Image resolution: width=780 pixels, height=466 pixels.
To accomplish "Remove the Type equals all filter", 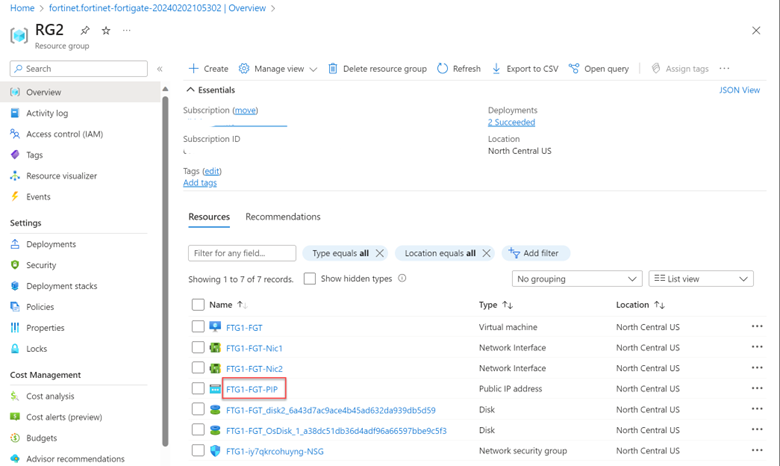I will pos(380,254).
